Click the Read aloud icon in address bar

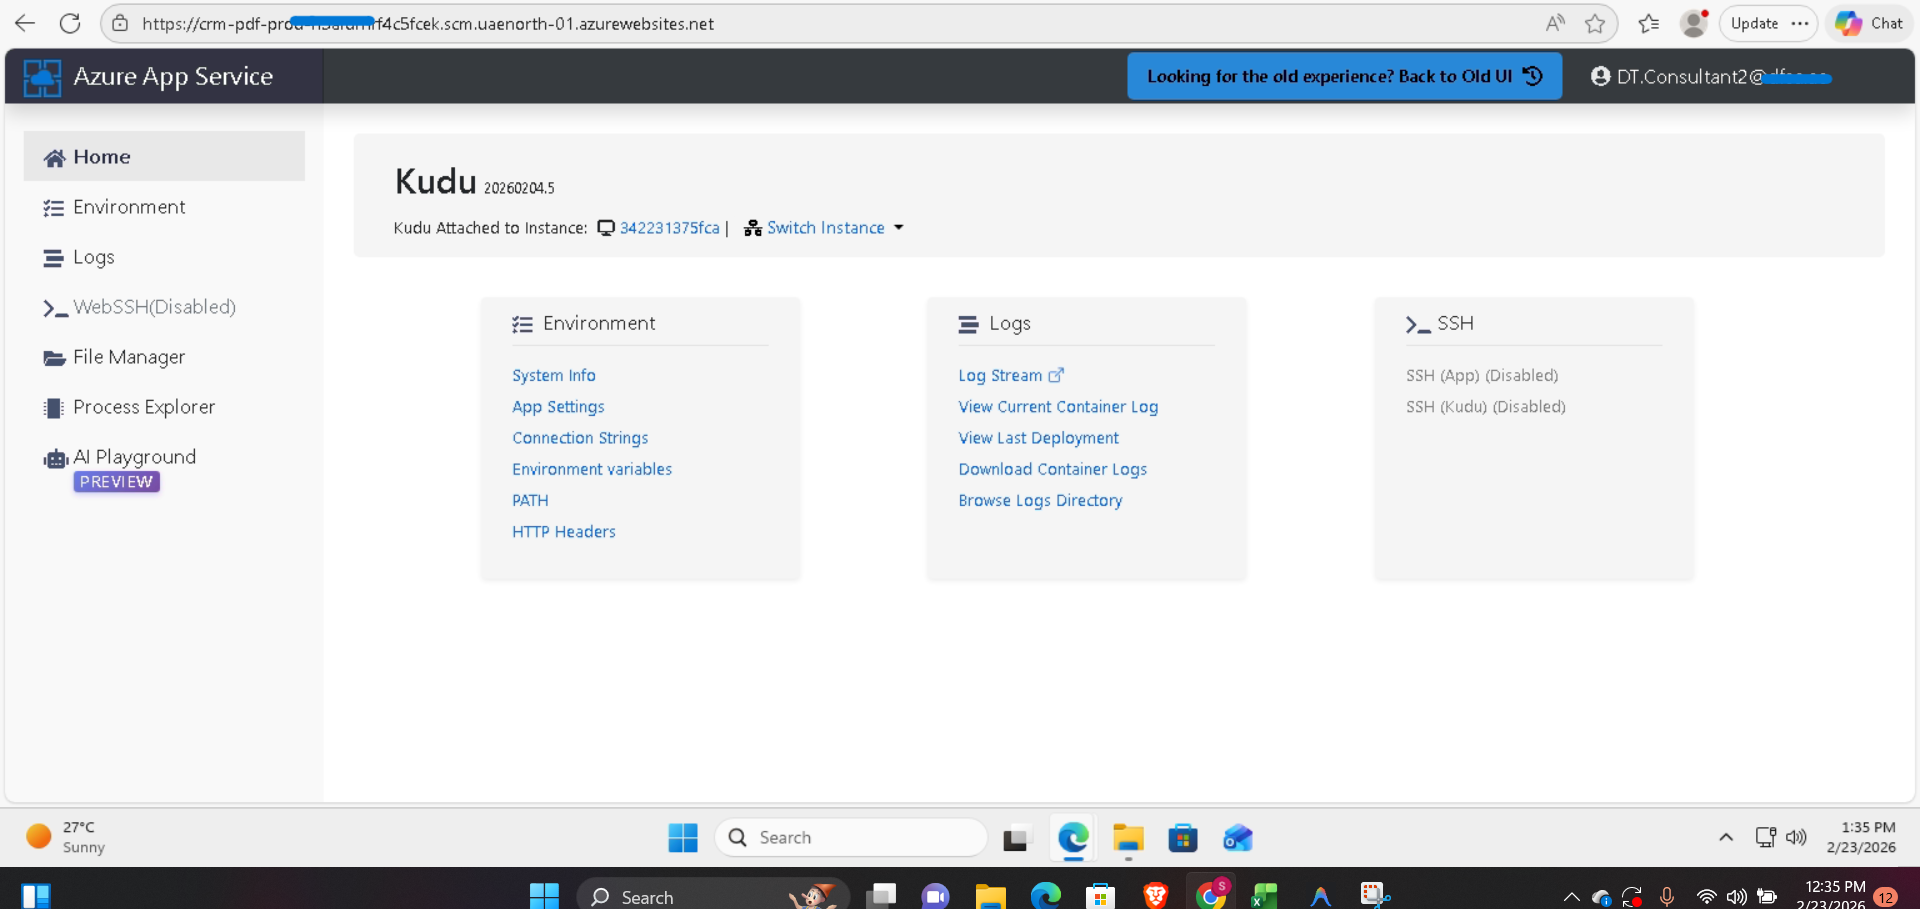pyautogui.click(x=1554, y=23)
